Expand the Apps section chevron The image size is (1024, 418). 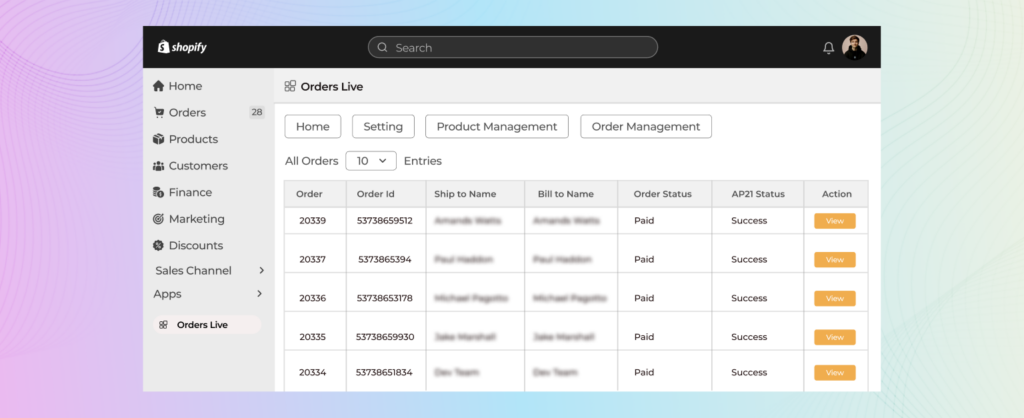[x=261, y=294]
